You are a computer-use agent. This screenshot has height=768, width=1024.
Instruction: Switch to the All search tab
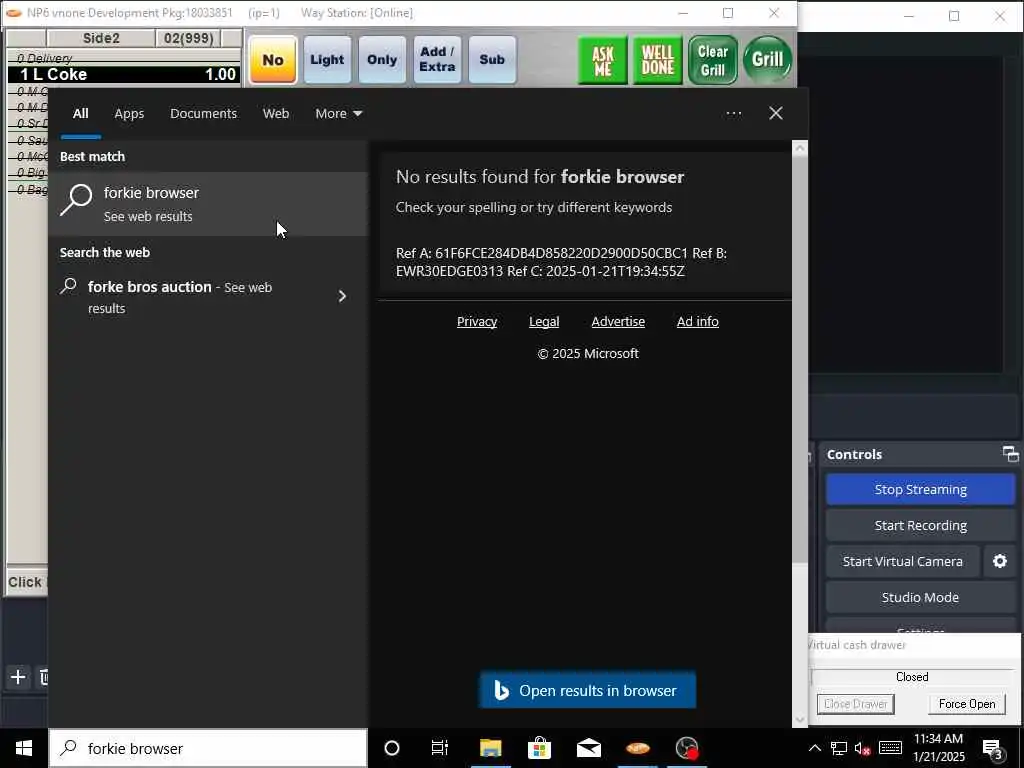pos(80,114)
